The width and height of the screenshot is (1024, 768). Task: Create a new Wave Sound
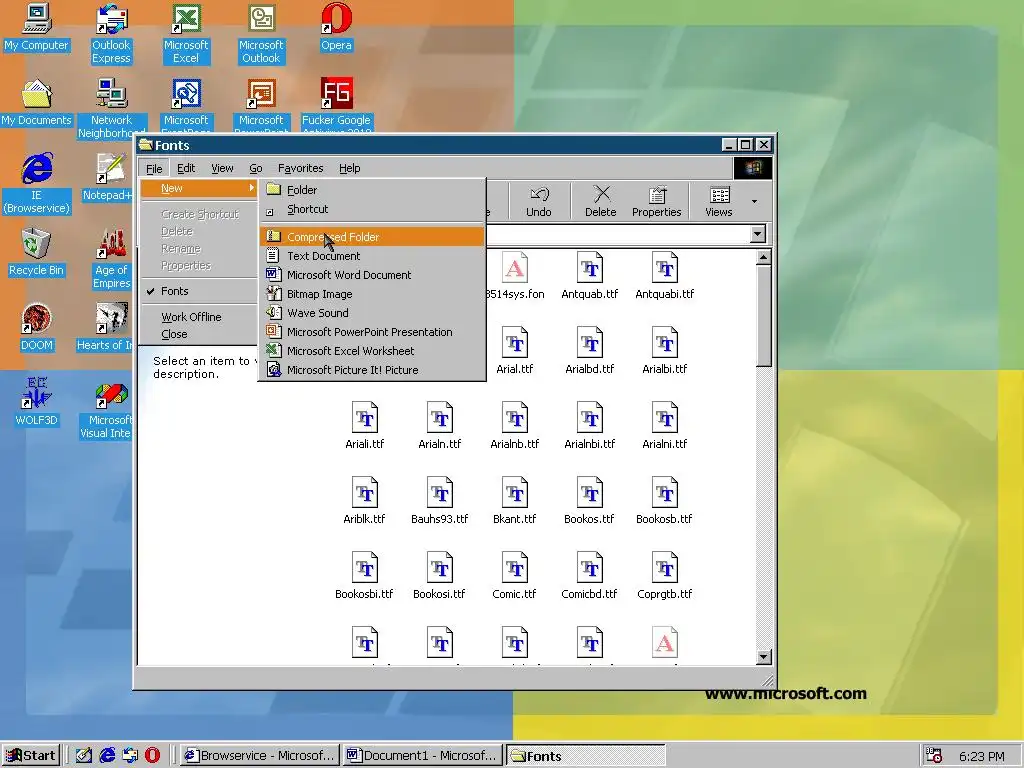[x=372, y=313]
